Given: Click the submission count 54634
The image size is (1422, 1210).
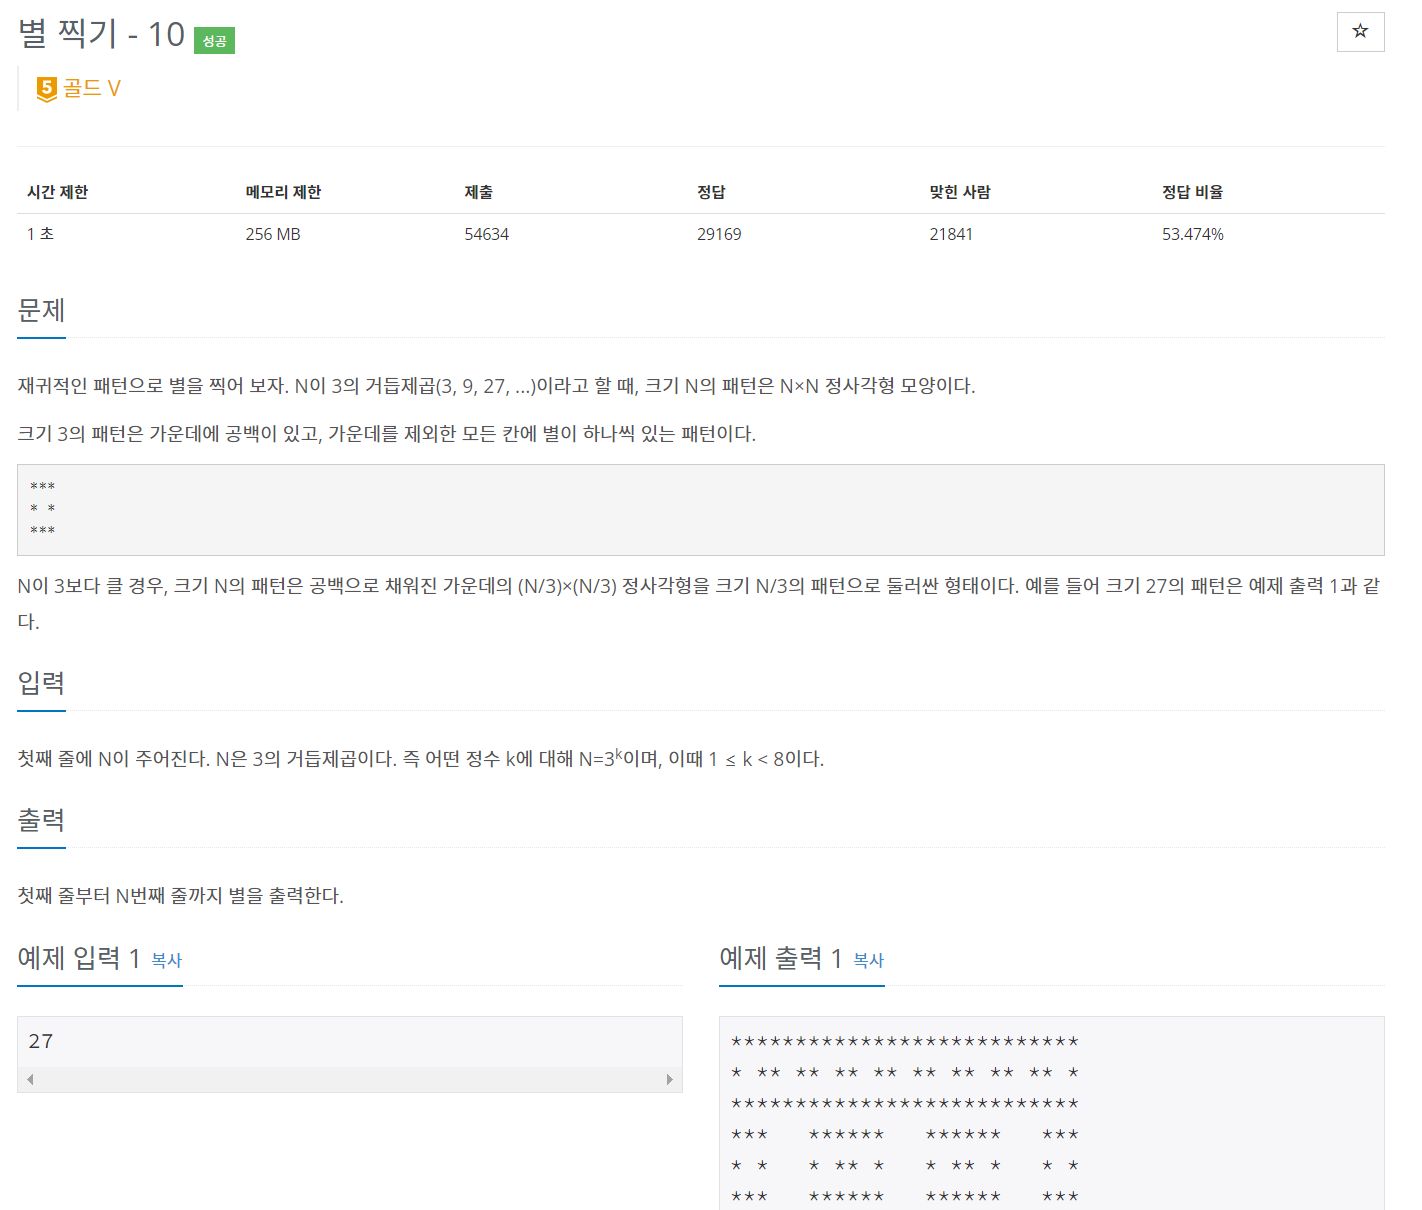Looking at the screenshot, I should tap(487, 234).
